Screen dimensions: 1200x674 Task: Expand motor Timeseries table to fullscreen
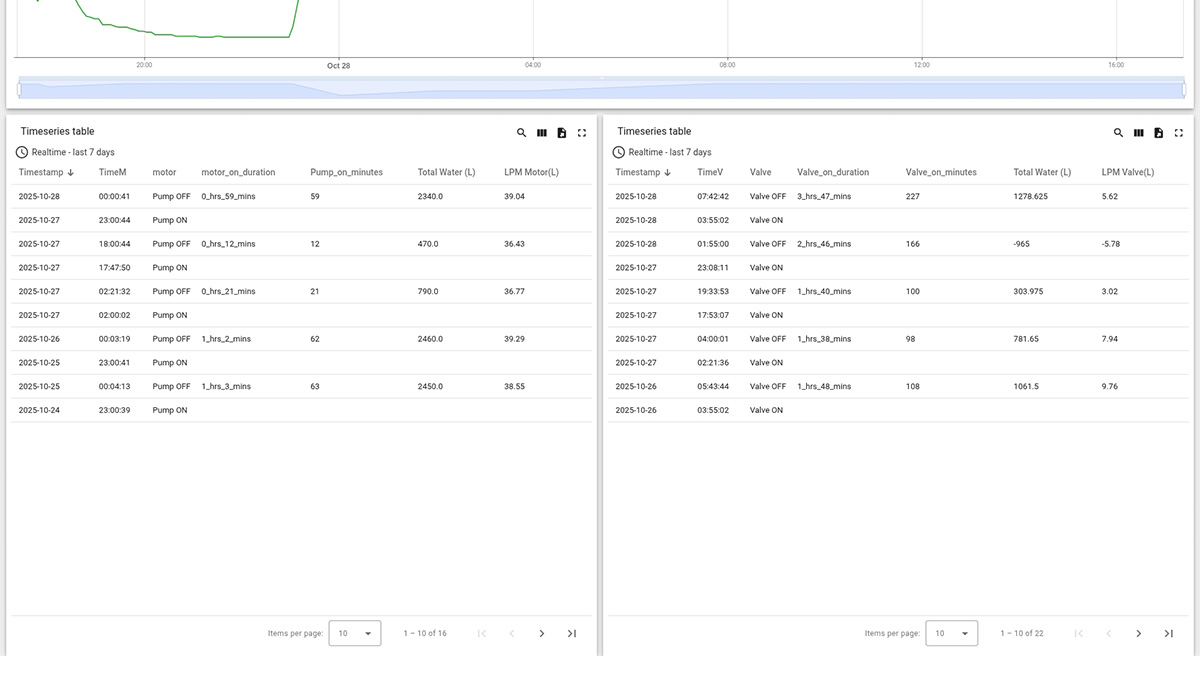(x=582, y=132)
